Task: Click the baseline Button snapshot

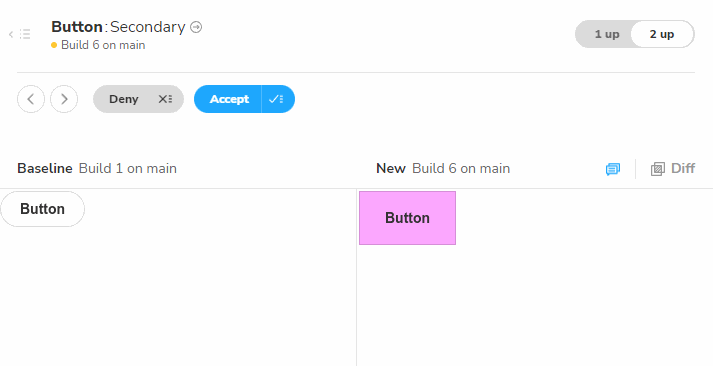Action: click(42, 209)
